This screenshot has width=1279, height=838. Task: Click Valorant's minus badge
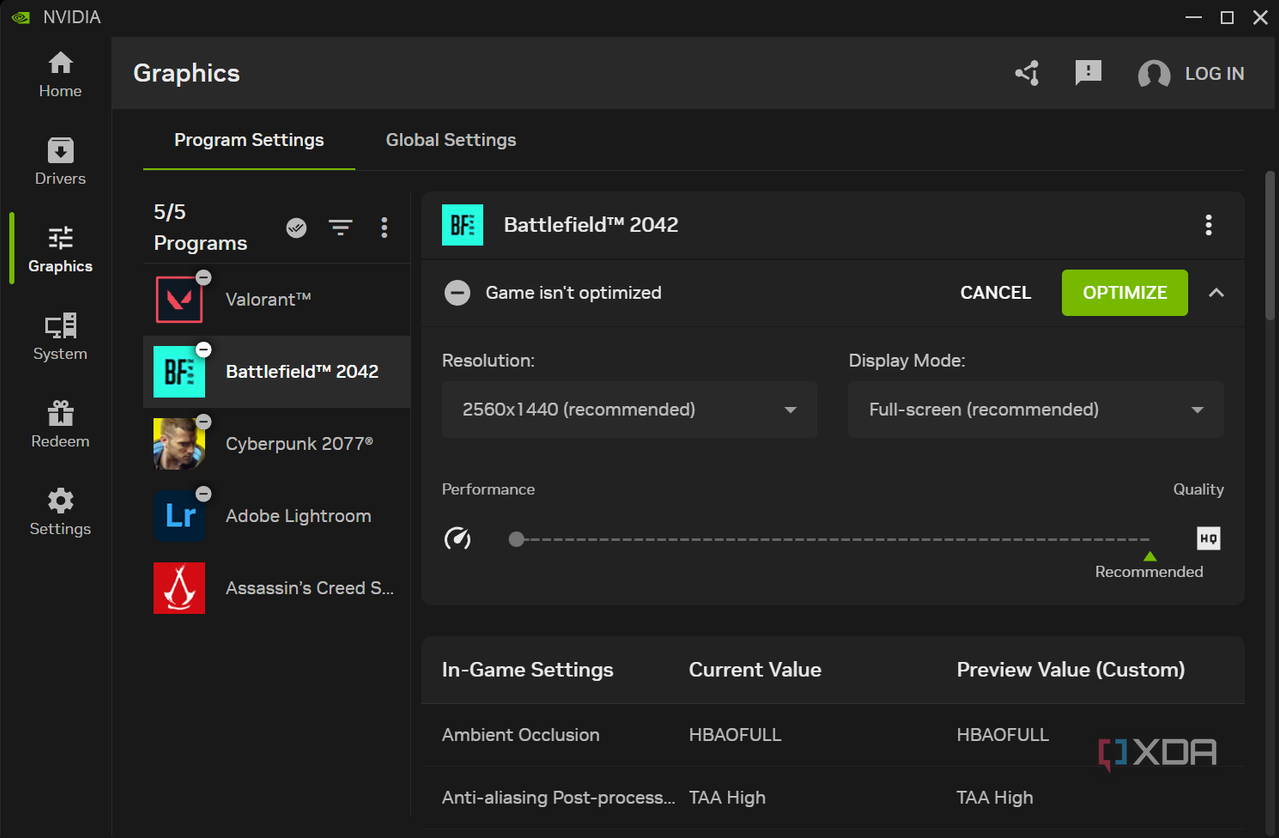(x=203, y=277)
